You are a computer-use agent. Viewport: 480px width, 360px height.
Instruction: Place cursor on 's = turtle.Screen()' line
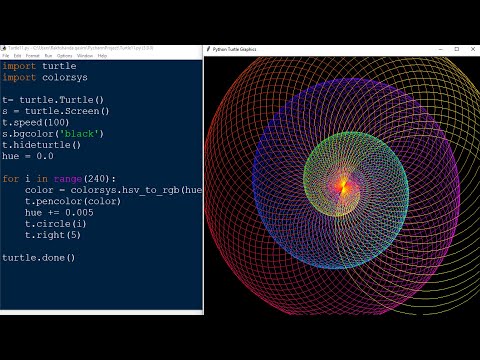coord(56,111)
